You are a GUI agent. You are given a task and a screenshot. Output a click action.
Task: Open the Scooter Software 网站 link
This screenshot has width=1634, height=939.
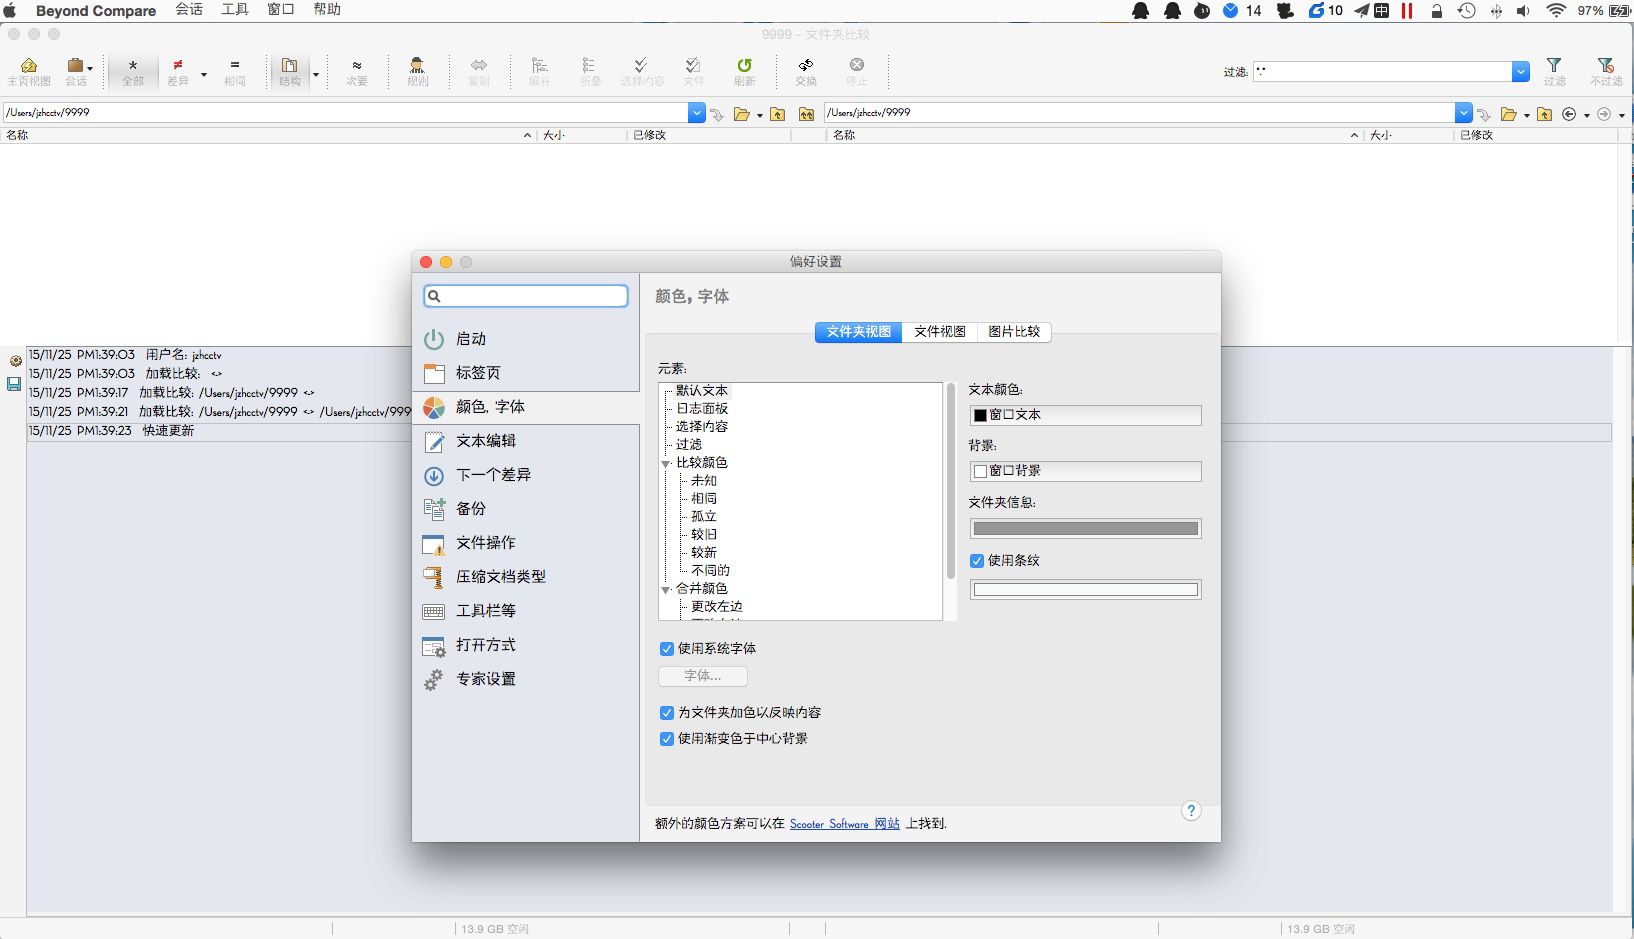(844, 824)
